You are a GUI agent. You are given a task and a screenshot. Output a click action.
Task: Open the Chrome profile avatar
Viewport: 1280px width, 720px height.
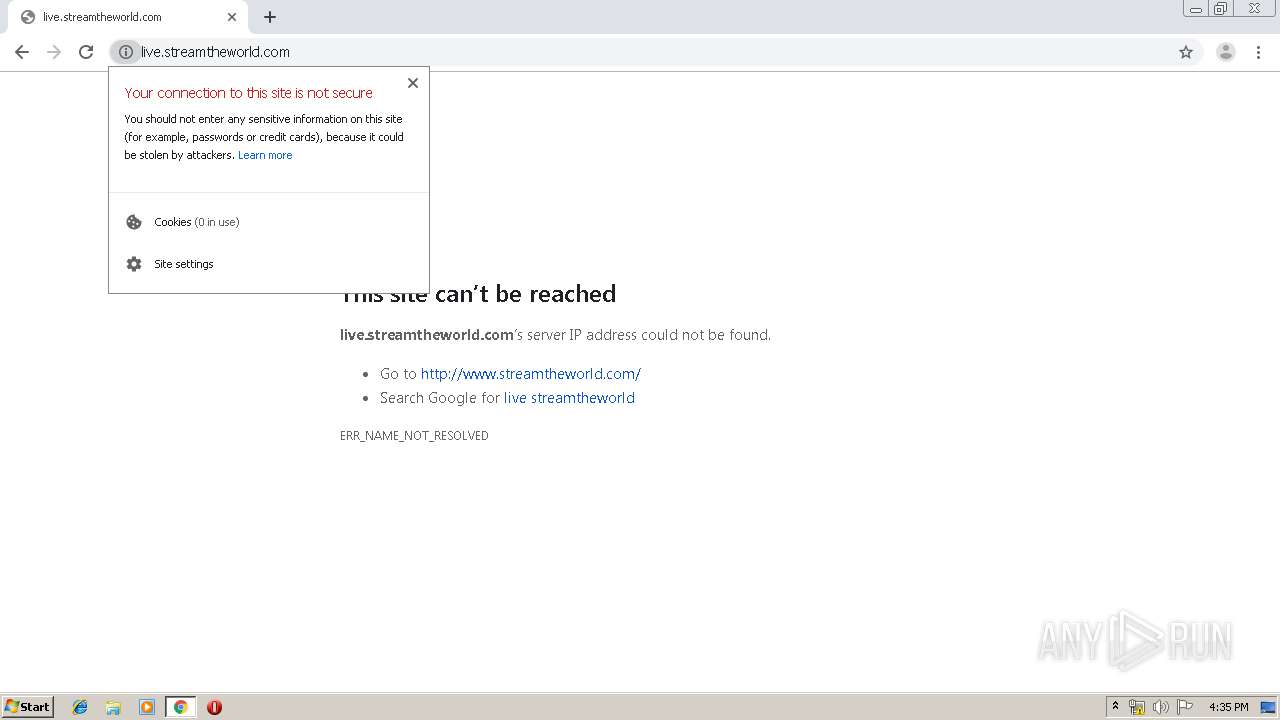tap(1225, 52)
